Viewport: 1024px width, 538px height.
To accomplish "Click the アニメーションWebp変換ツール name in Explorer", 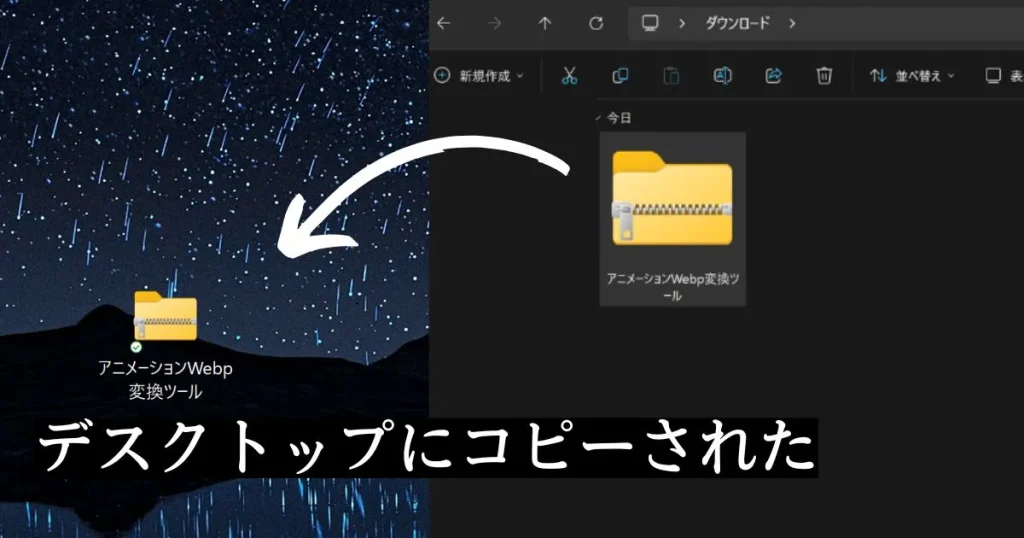I will (673, 287).
